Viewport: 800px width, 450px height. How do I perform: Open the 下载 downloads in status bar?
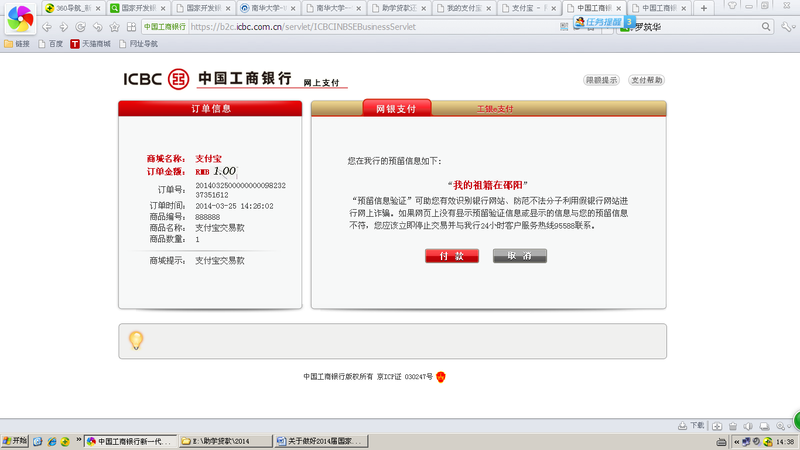[691, 426]
